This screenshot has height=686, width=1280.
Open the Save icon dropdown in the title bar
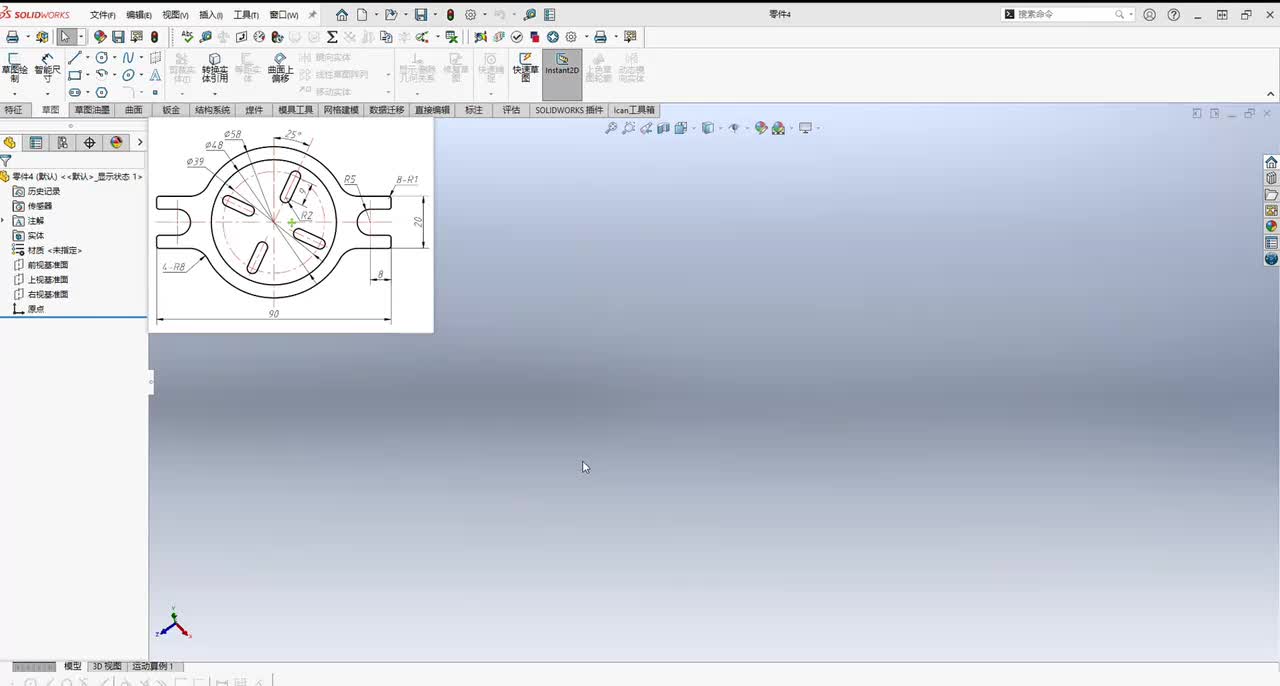(x=434, y=15)
